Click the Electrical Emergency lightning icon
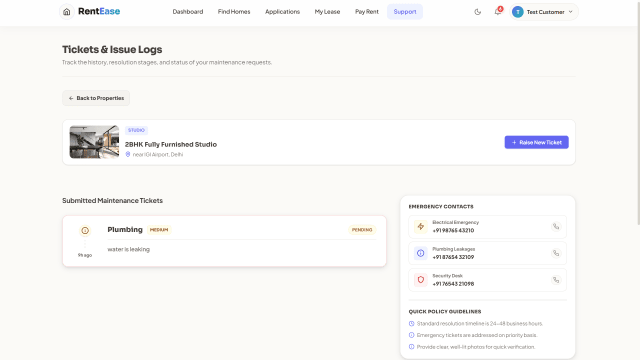640x360 pixels. point(420,227)
